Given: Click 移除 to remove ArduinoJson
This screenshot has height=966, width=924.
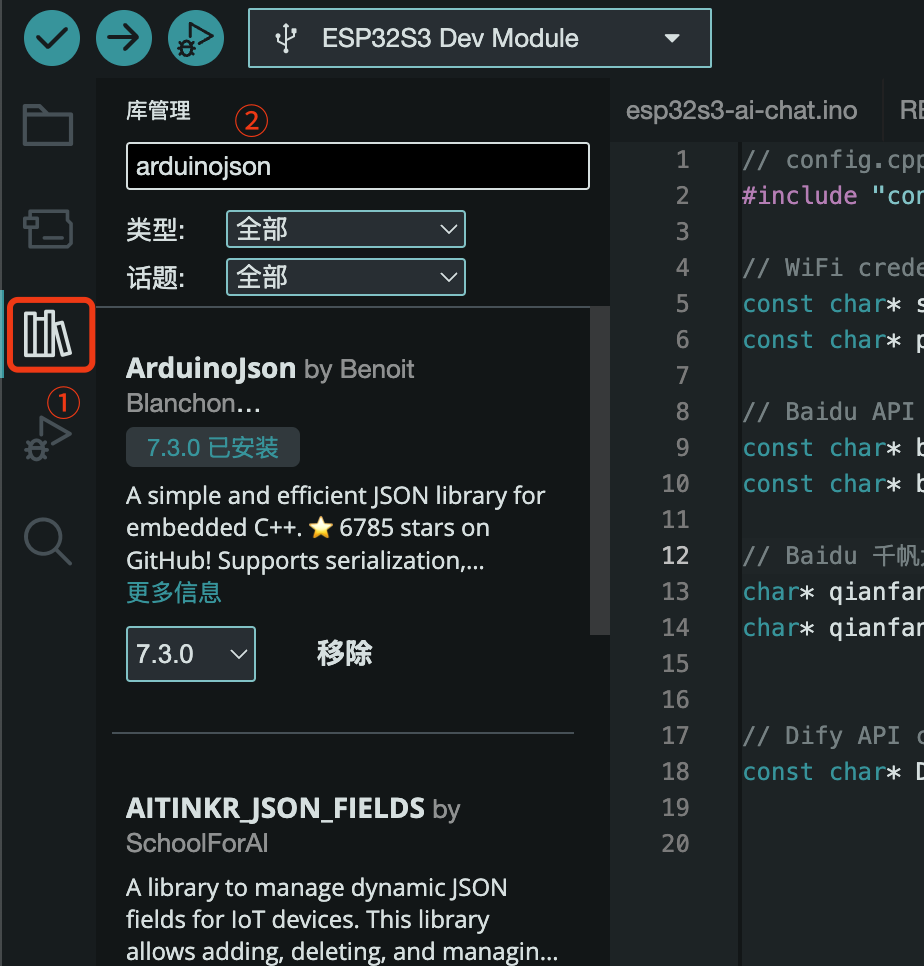Looking at the screenshot, I should [344, 653].
